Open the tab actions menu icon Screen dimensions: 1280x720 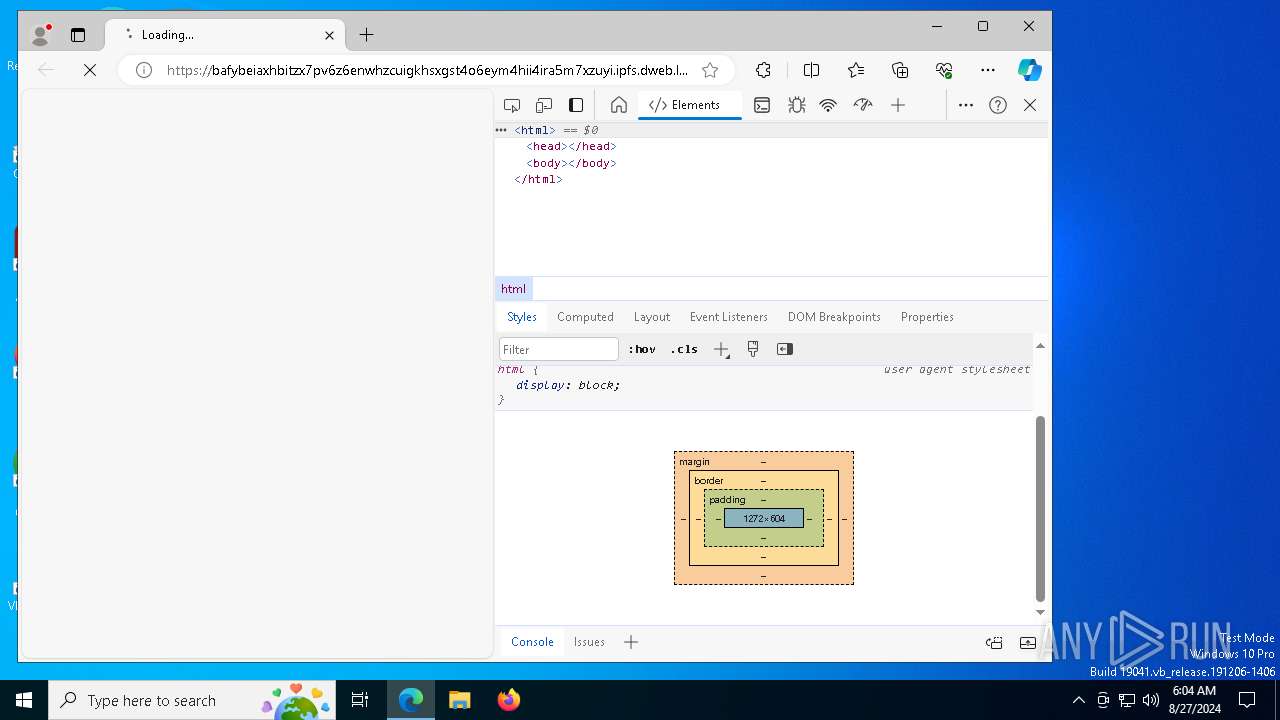78,35
